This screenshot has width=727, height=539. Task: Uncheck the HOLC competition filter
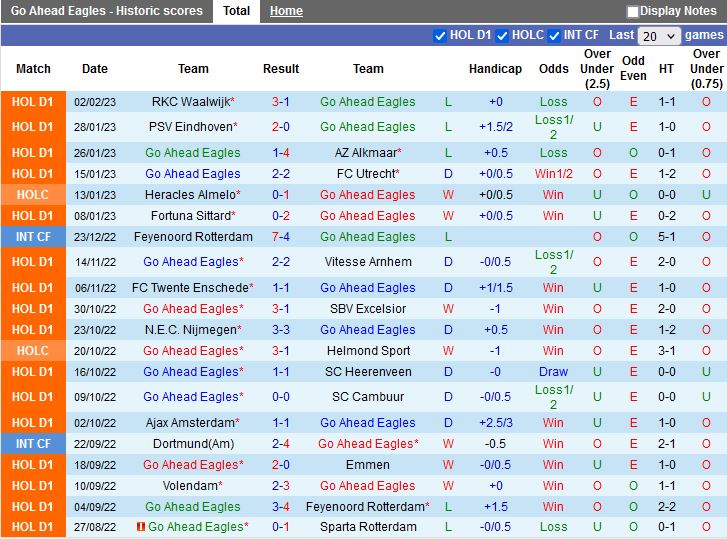coord(502,36)
